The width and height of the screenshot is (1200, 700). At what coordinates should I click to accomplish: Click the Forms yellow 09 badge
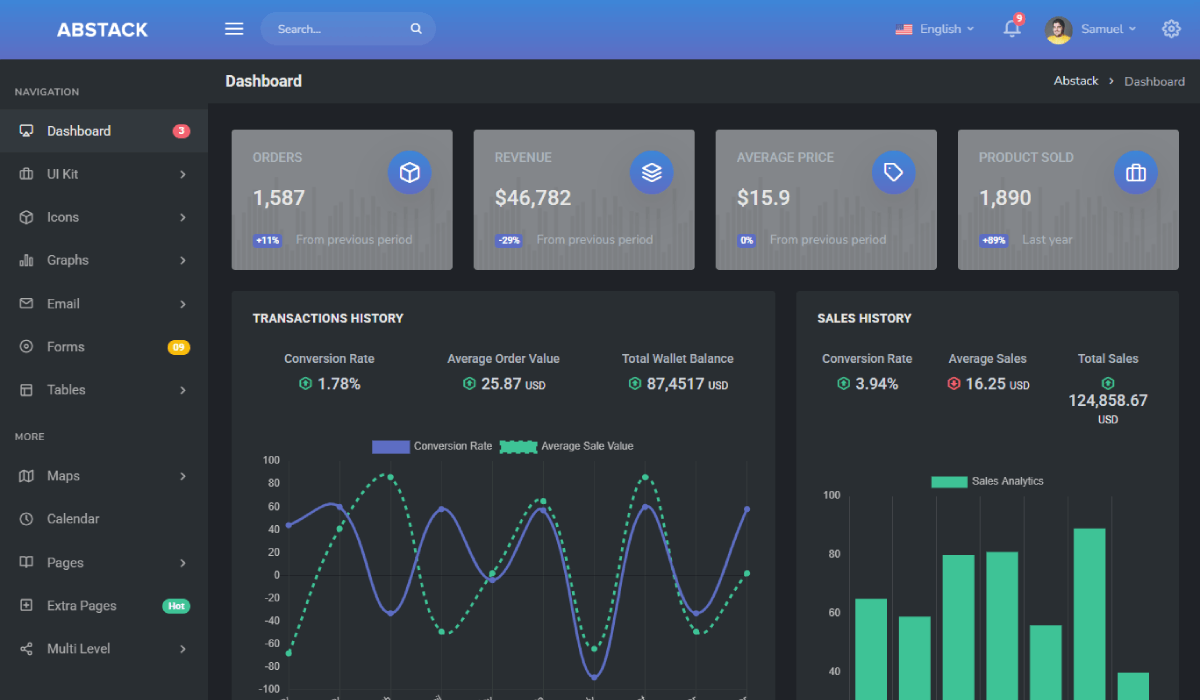coord(179,347)
